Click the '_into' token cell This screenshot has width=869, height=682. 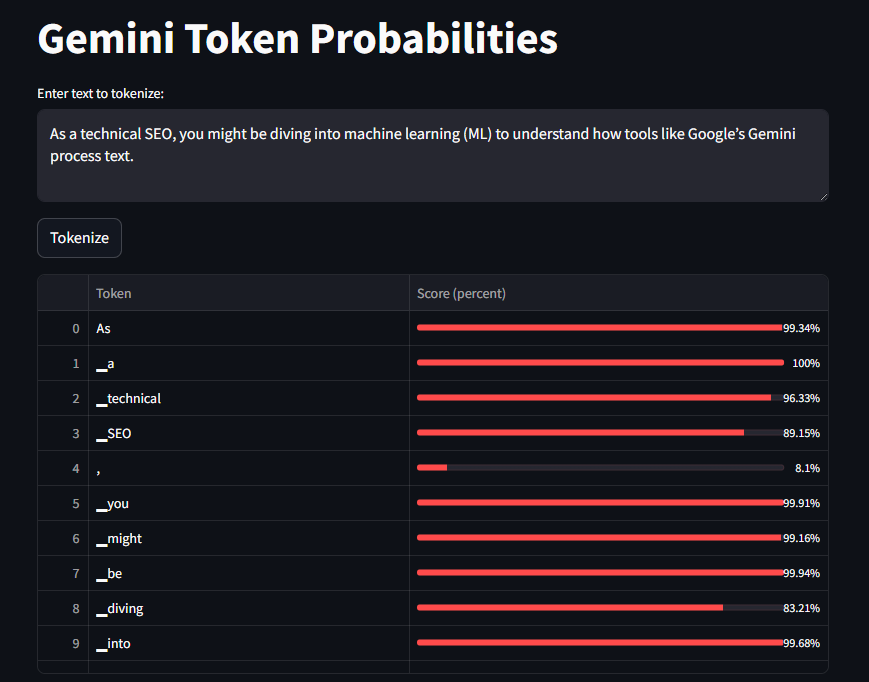point(249,643)
